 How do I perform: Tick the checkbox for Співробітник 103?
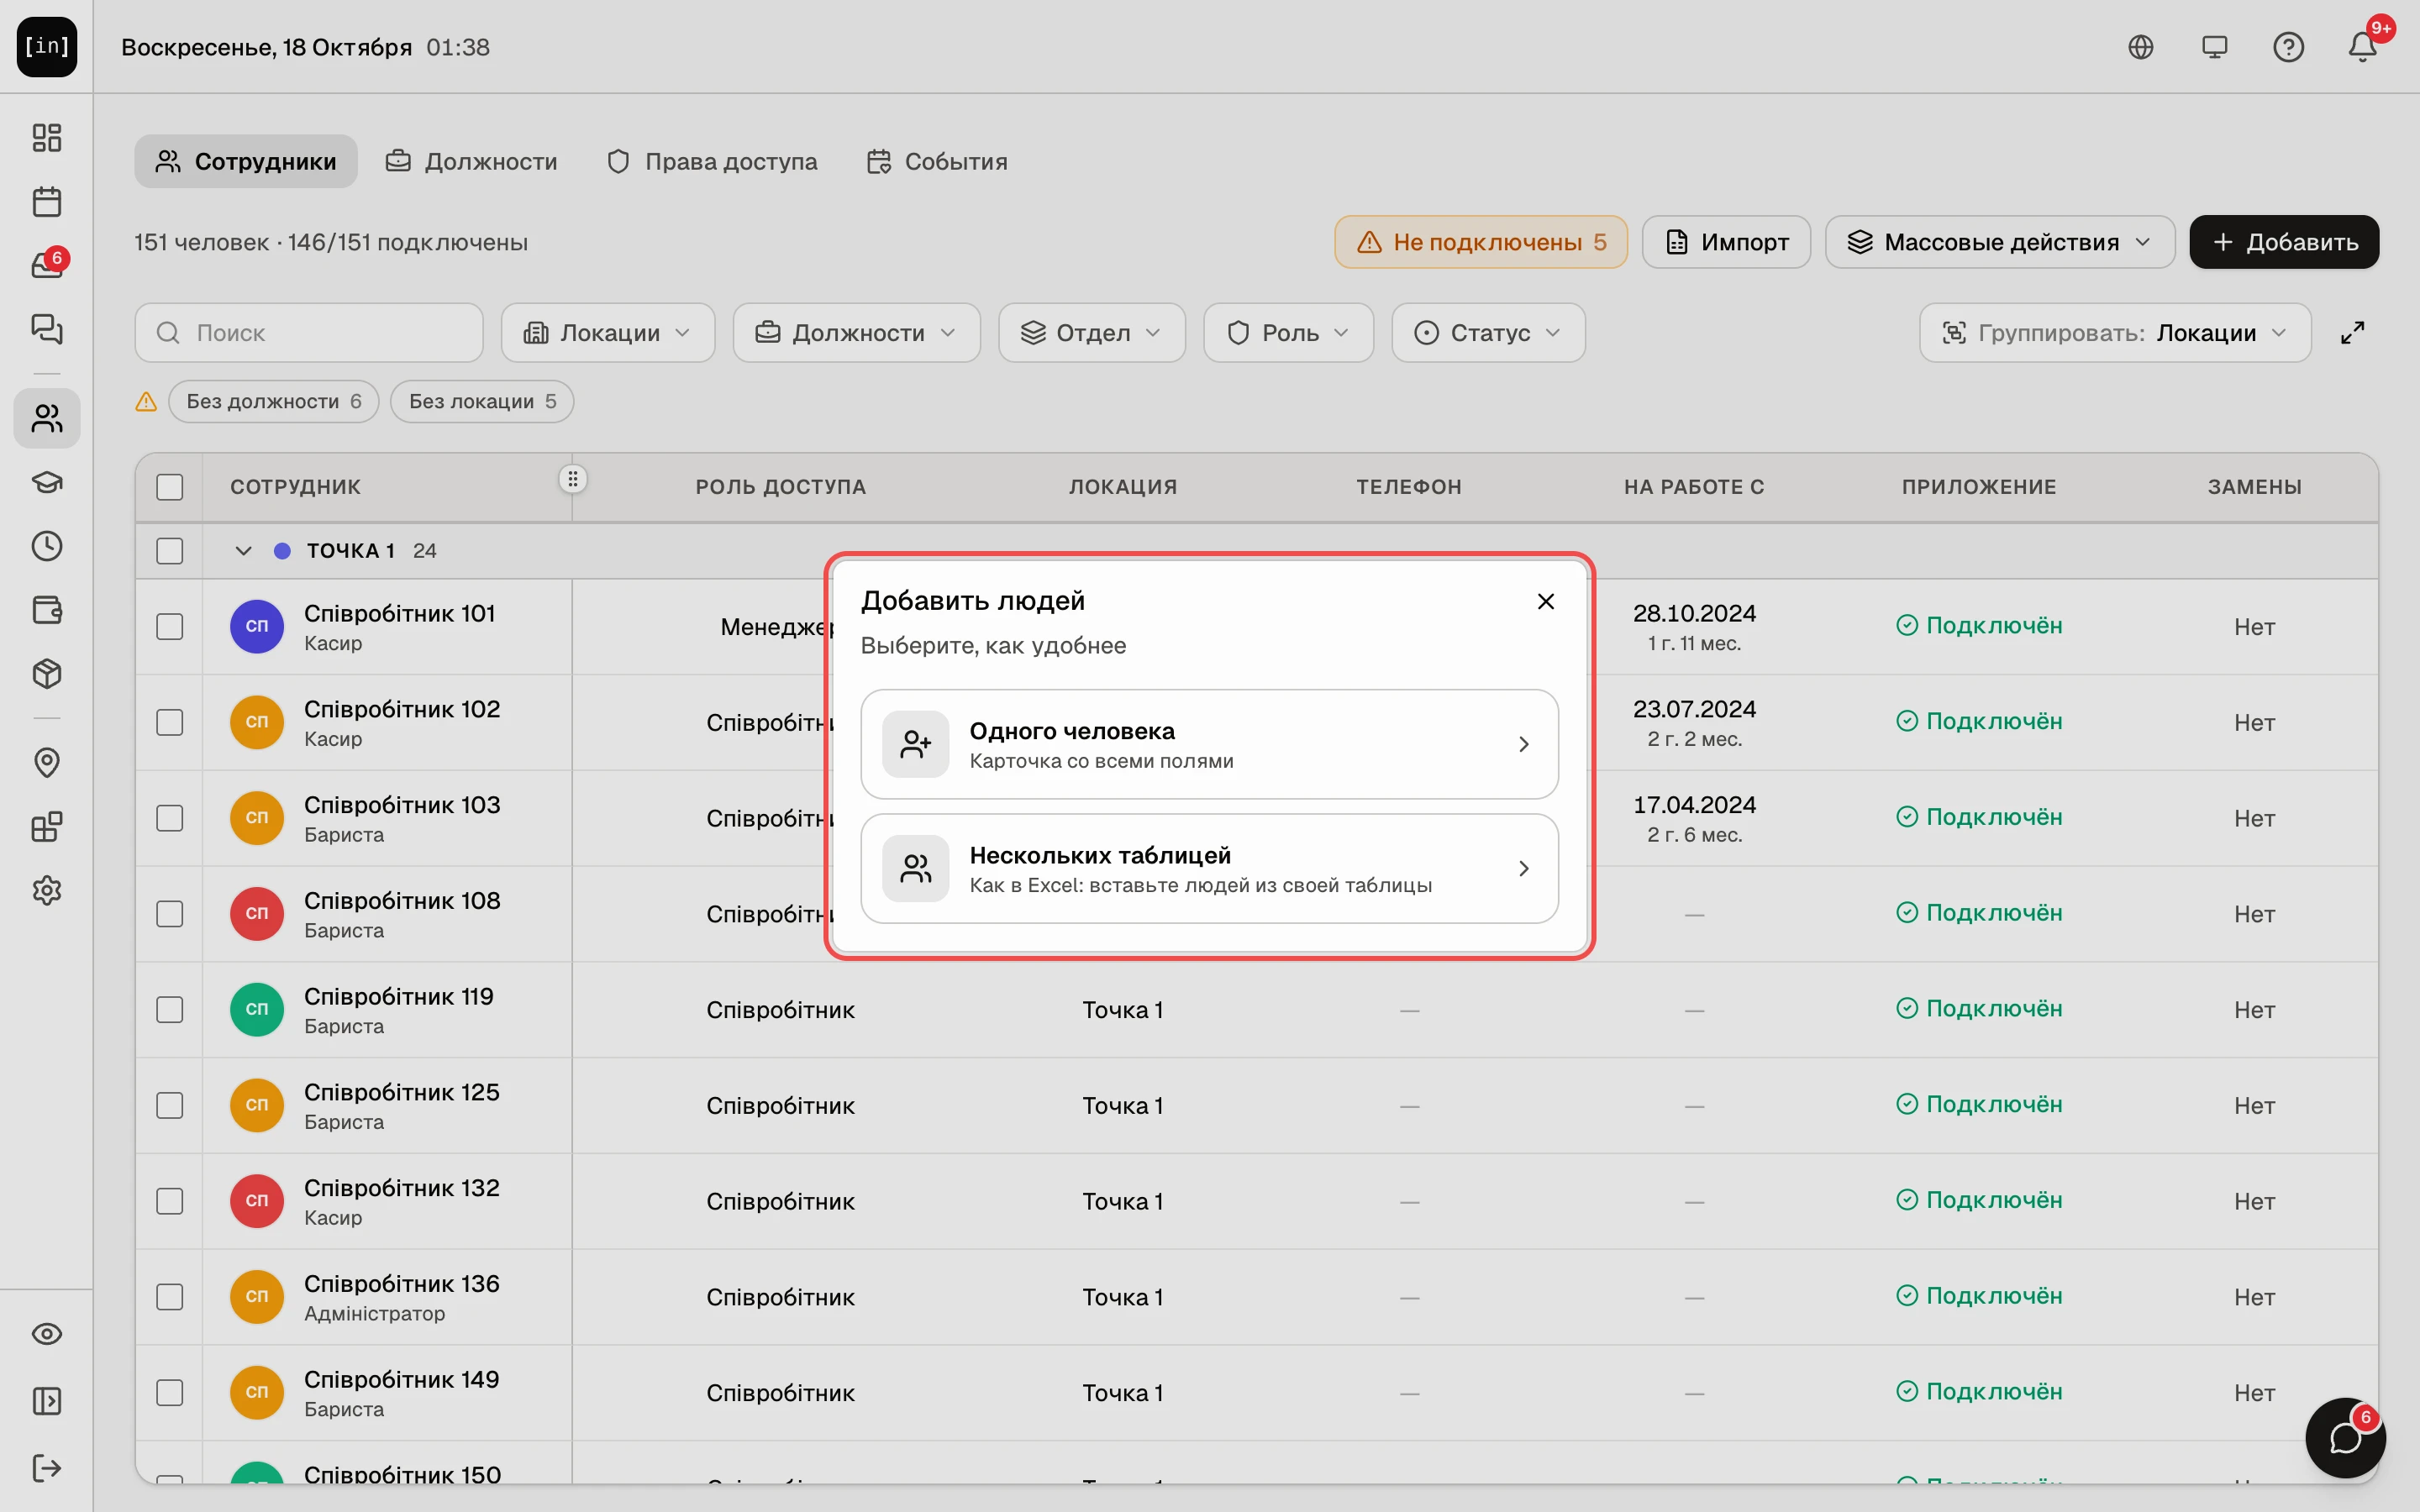pos(170,818)
